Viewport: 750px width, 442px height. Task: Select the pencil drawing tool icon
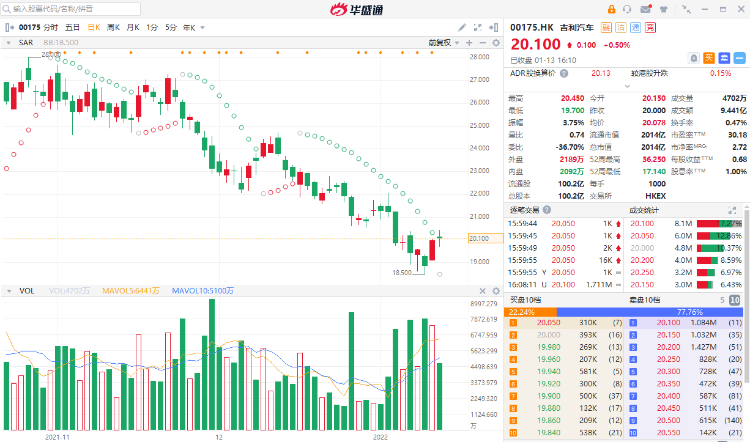click(x=462, y=28)
